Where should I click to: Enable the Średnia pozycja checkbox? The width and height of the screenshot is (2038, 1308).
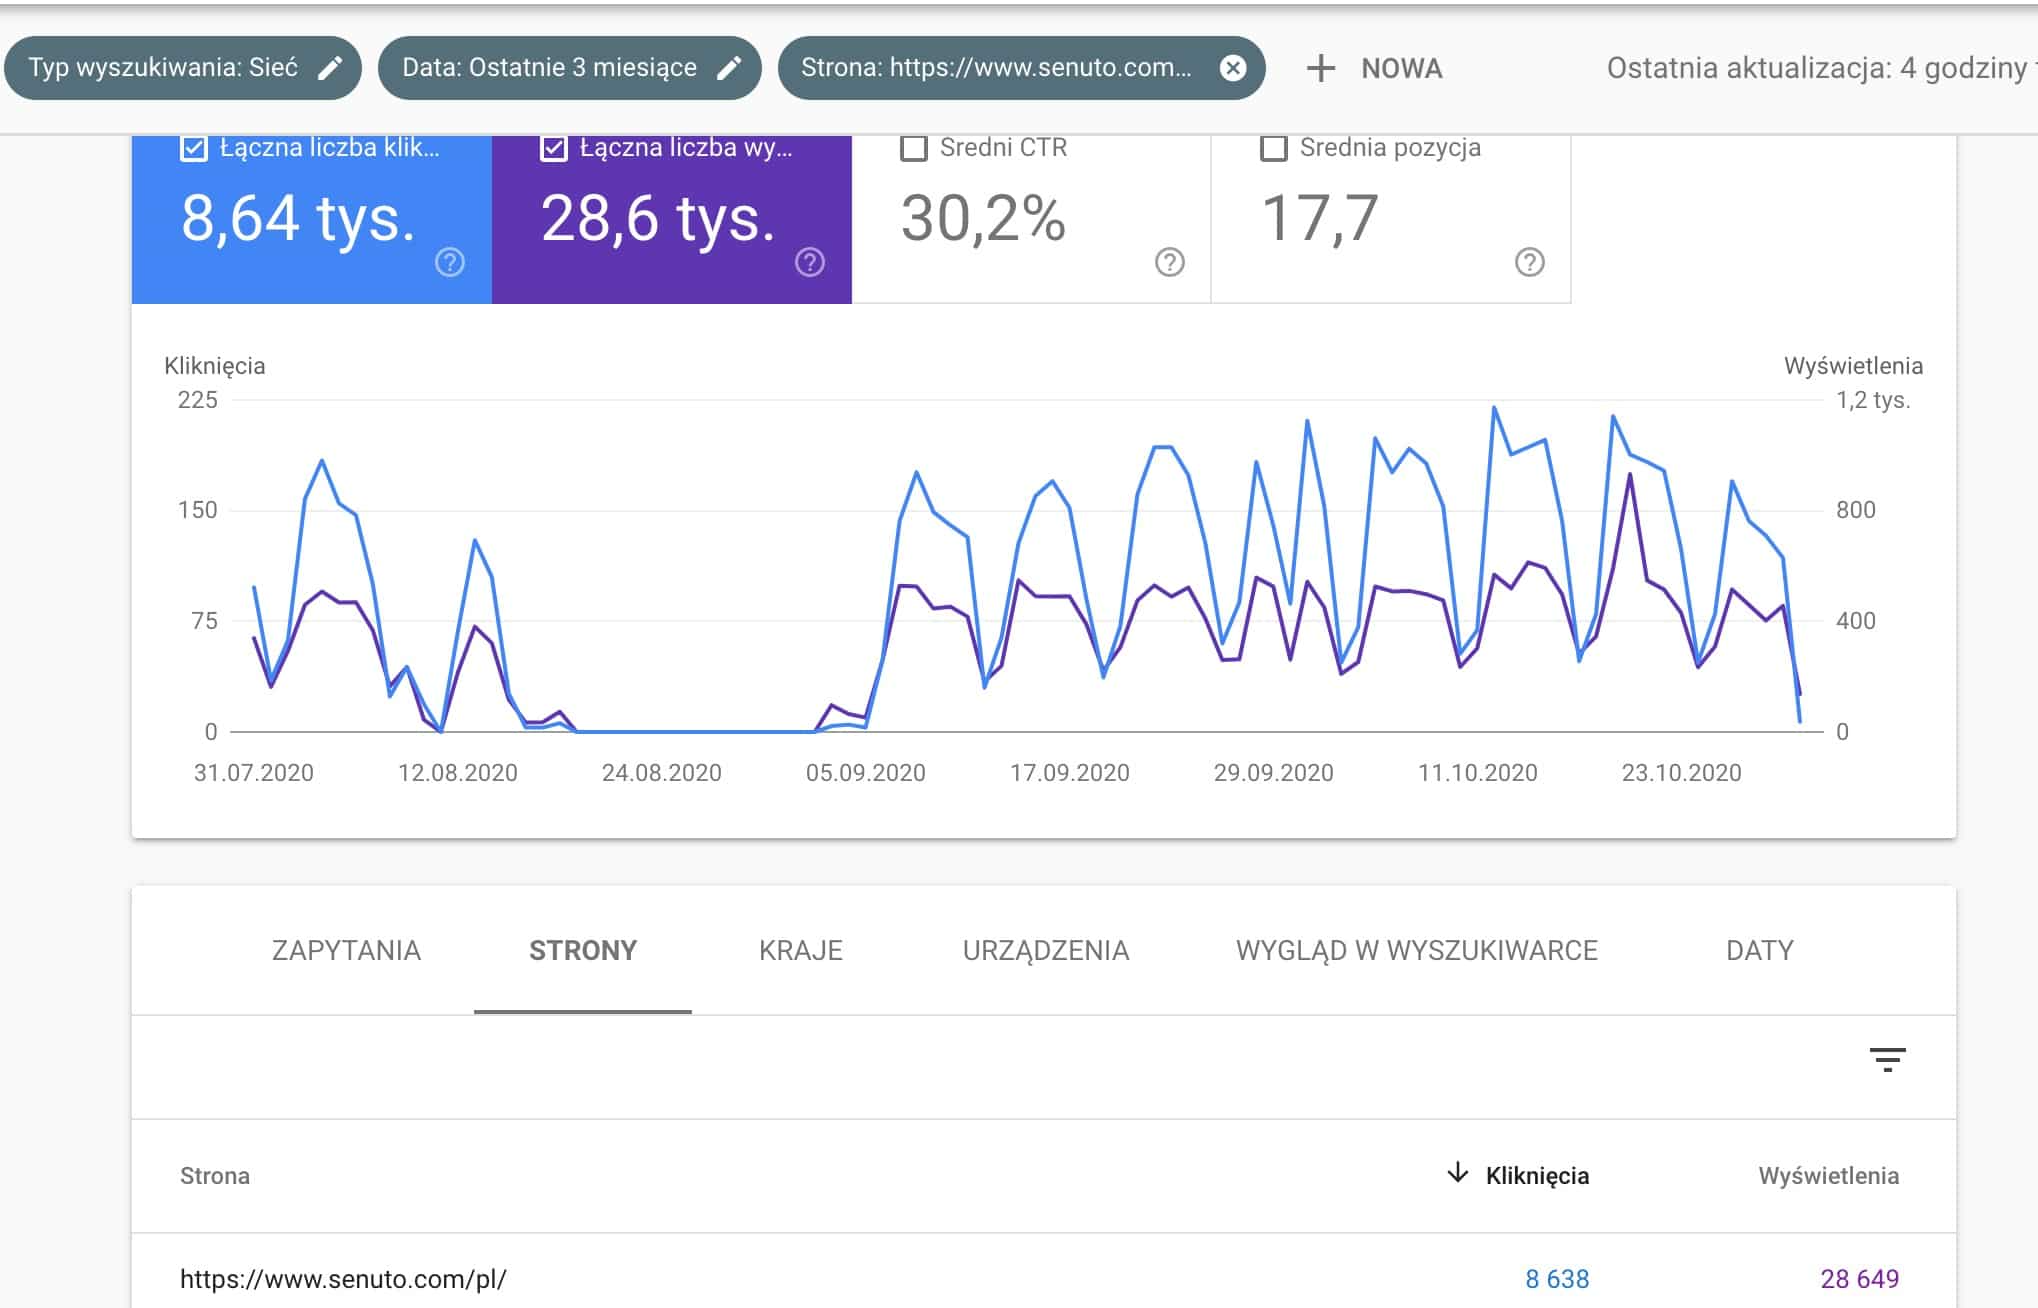(x=1274, y=149)
